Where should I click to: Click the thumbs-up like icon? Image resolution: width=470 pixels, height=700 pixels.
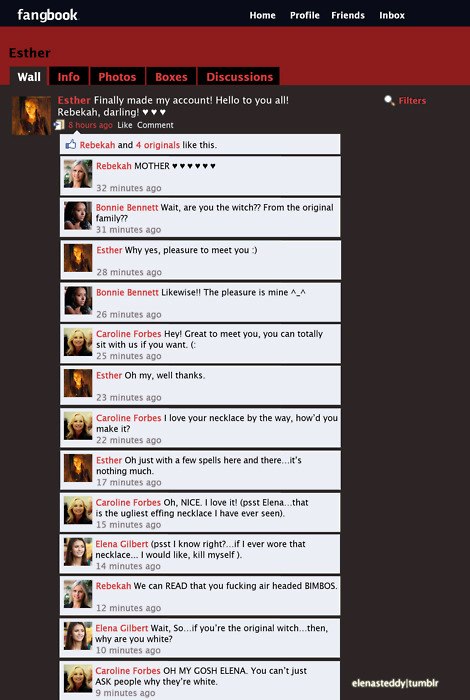pos(71,145)
